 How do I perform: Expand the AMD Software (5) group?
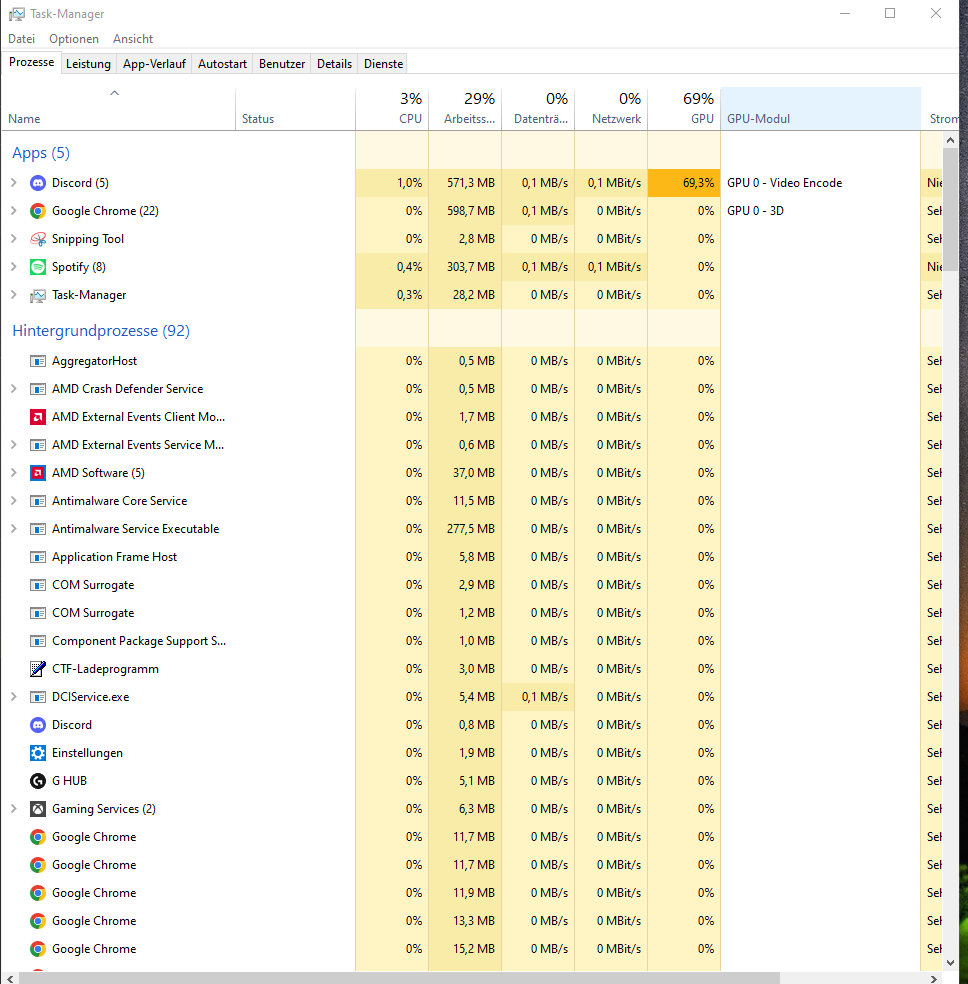[14, 473]
